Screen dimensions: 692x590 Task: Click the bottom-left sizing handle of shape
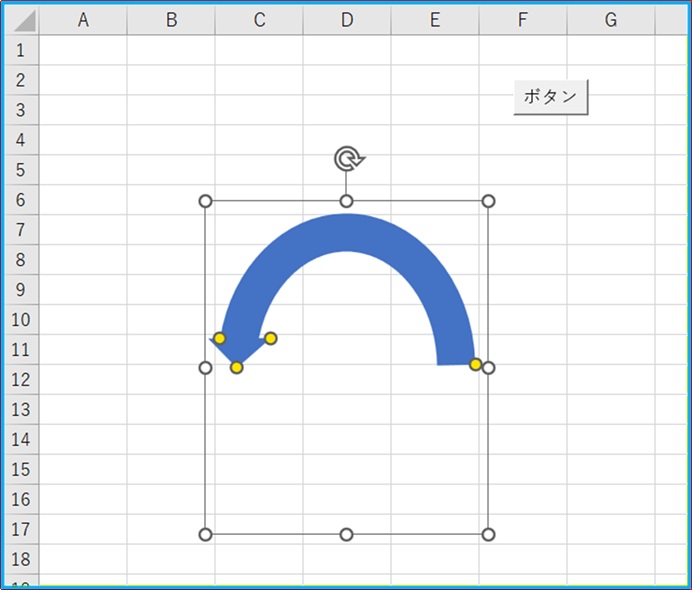pyautogui.click(x=205, y=535)
